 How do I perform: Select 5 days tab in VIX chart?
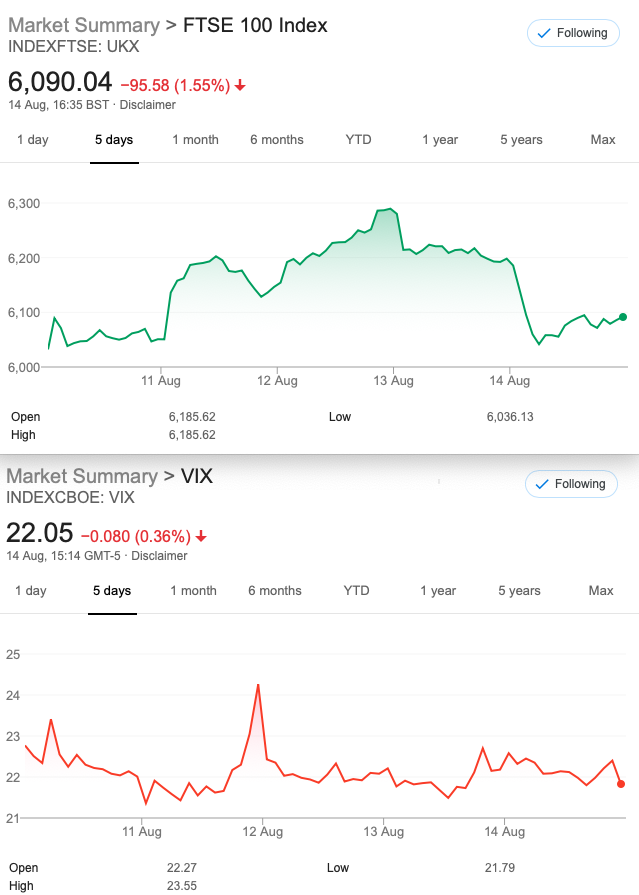point(112,591)
